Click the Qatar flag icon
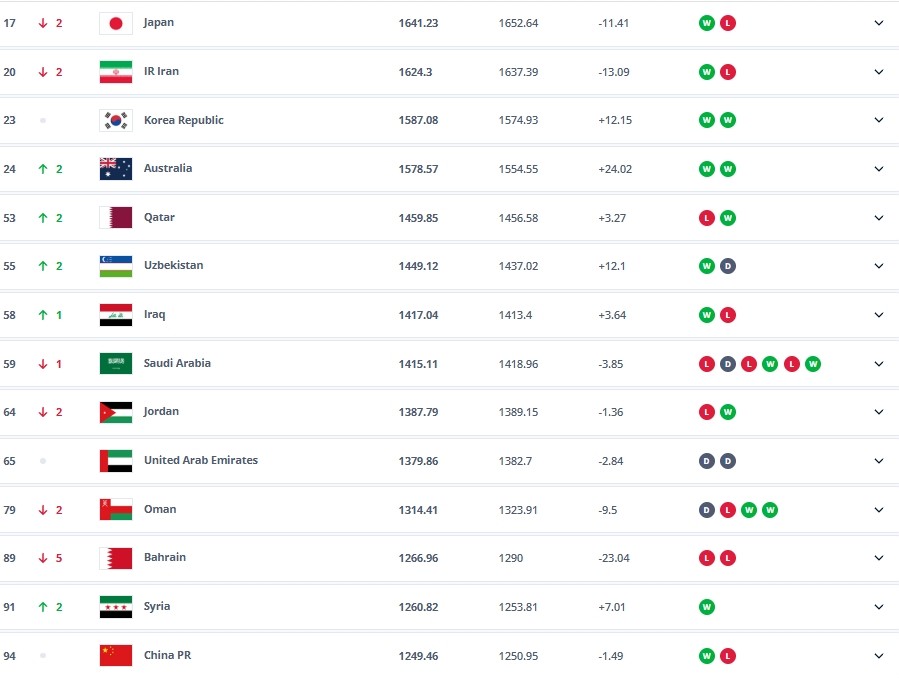Screen dimensions: 899x678 tap(116, 217)
